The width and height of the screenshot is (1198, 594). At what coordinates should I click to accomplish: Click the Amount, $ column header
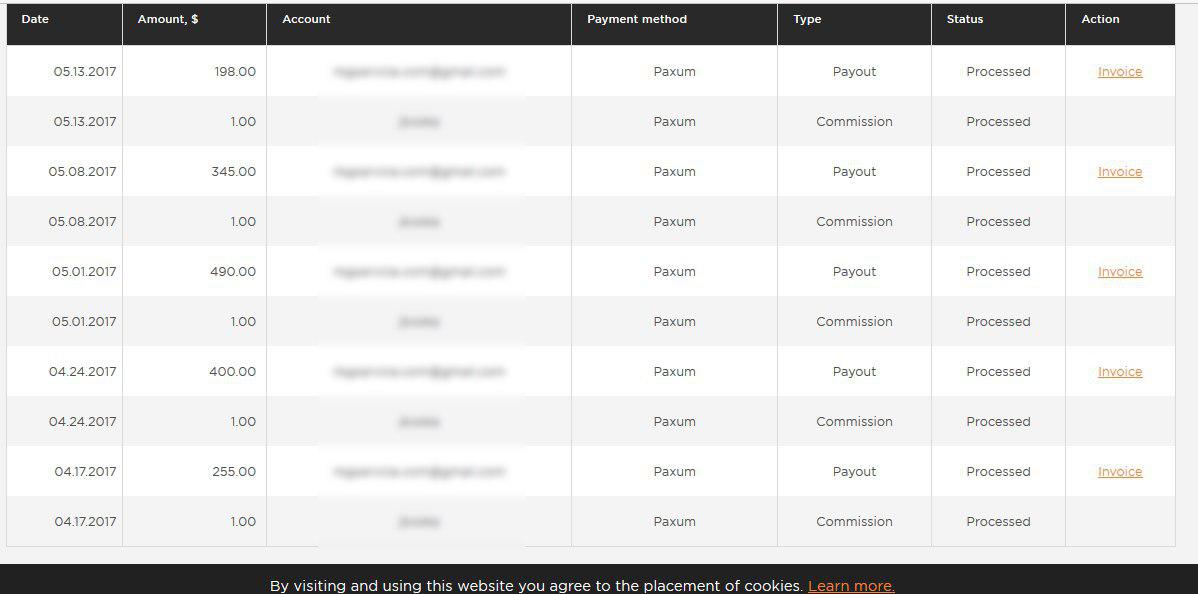[168, 19]
